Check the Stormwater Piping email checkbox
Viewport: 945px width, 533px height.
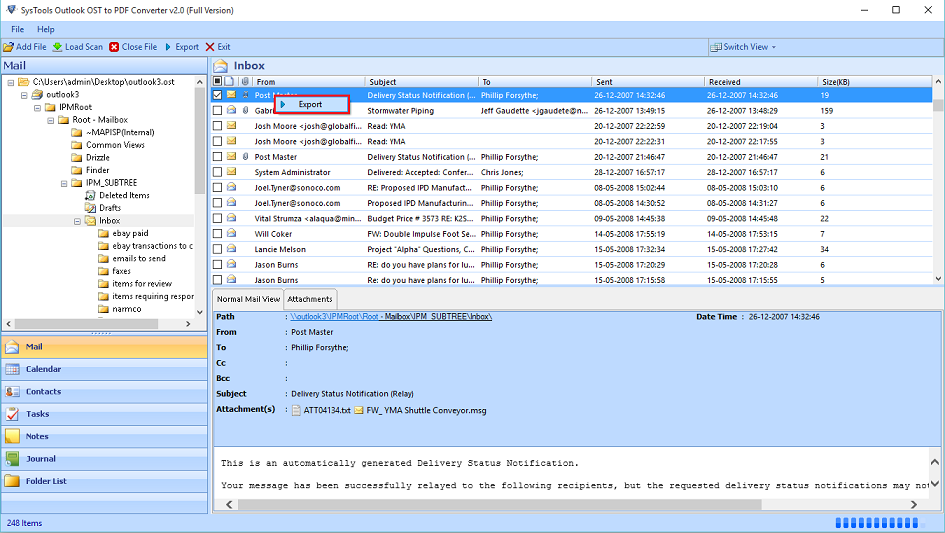pyautogui.click(x=218, y=111)
